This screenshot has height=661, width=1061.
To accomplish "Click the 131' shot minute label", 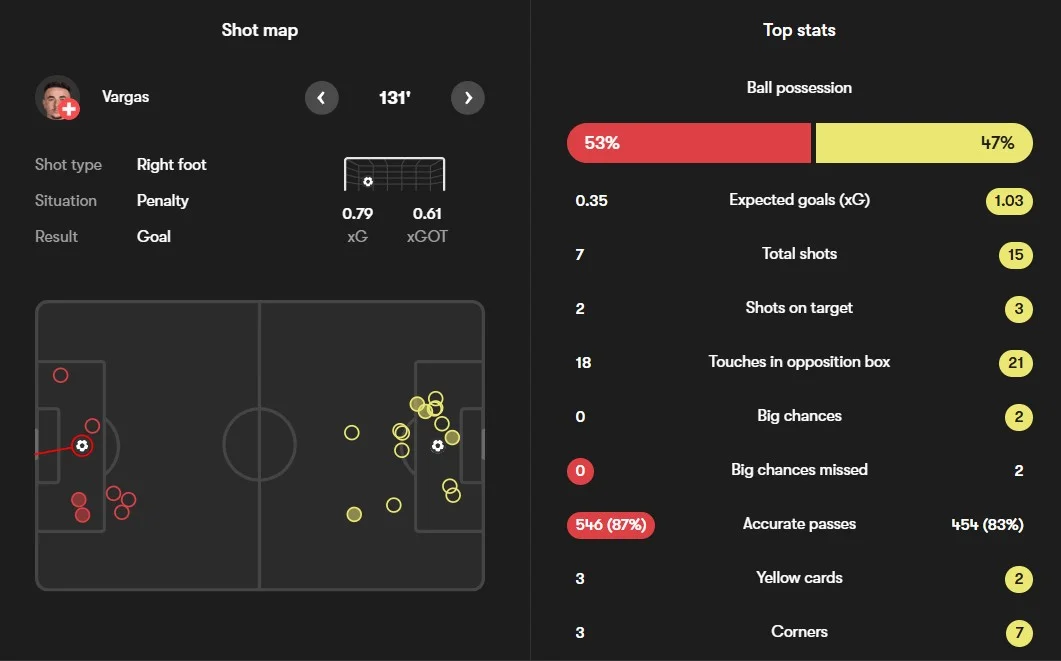I will [394, 98].
